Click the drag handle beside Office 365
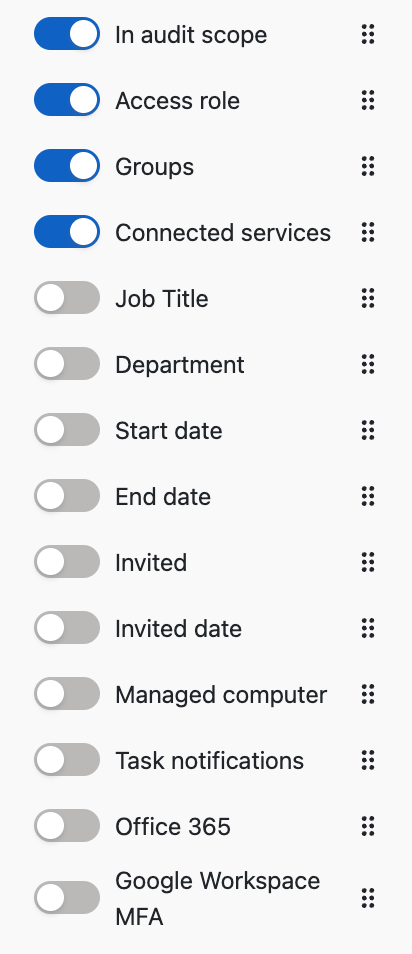Image resolution: width=412 pixels, height=954 pixels. tap(368, 826)
